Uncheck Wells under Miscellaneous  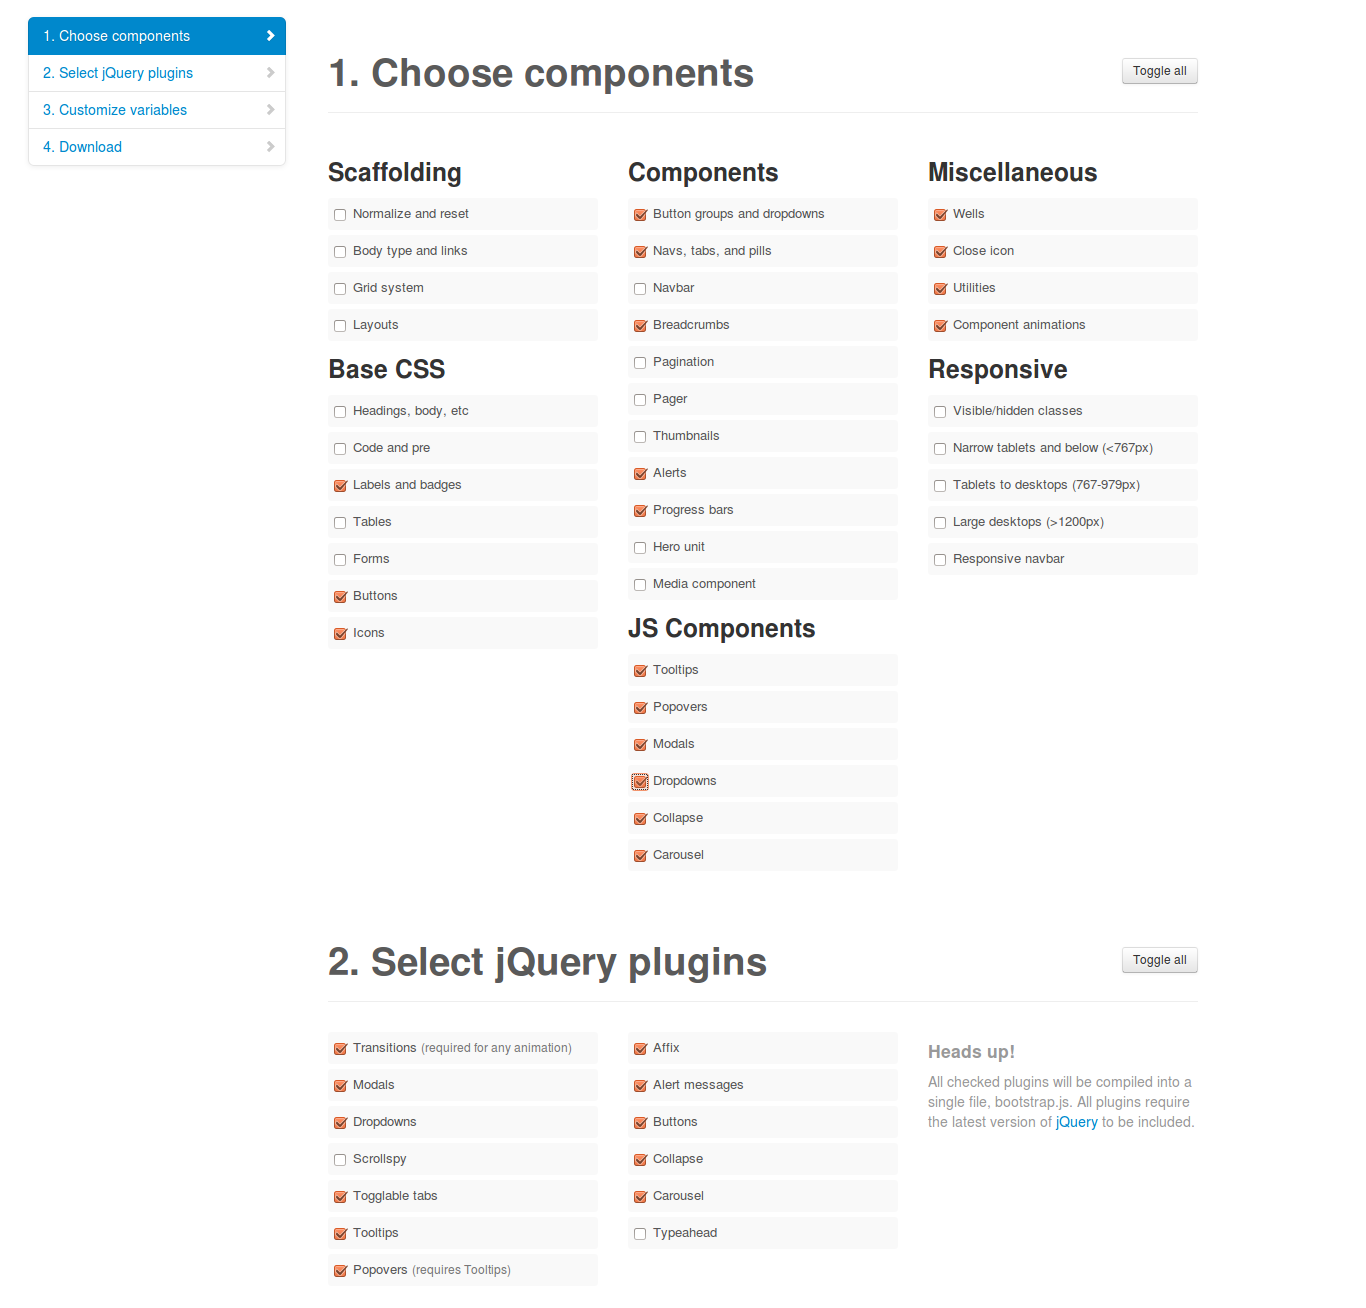(x=940, y=215)
